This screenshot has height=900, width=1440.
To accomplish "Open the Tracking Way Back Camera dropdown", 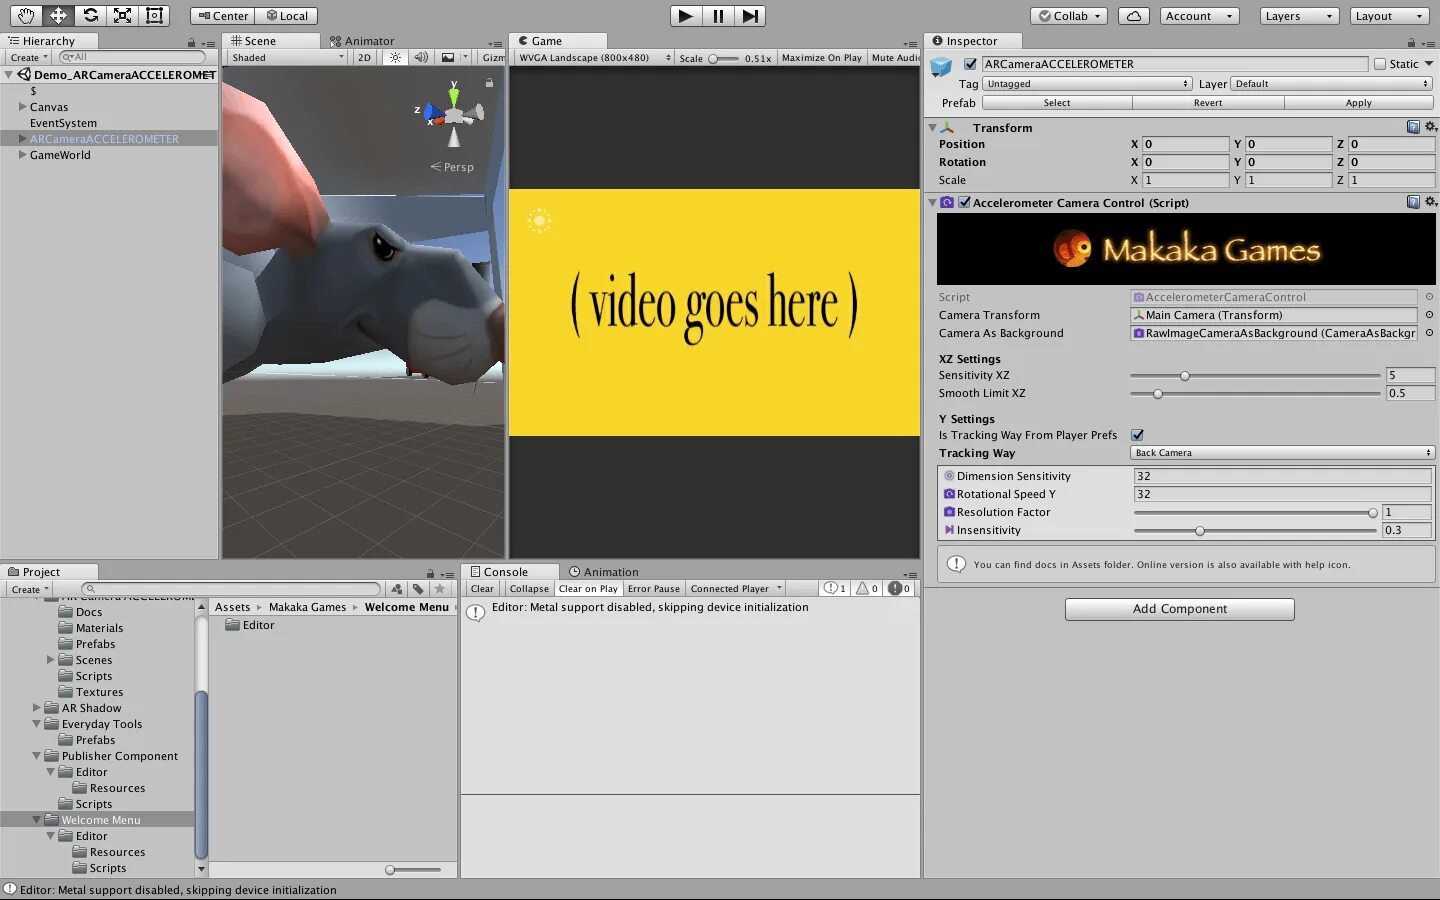I will click(1282, 453).
